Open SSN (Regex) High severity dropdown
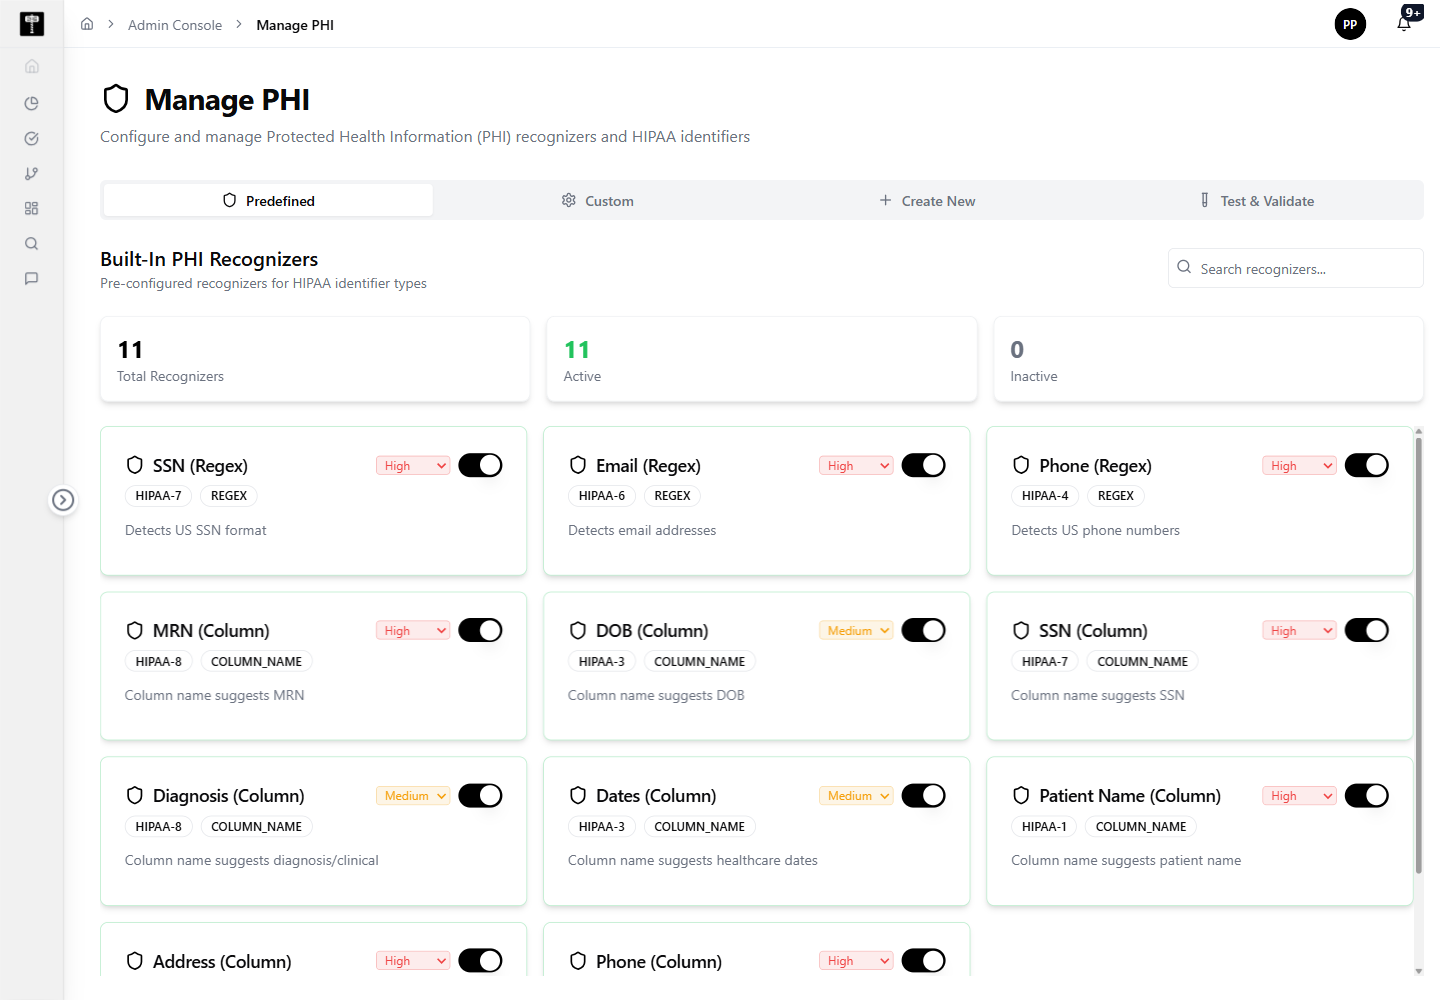 413,466
